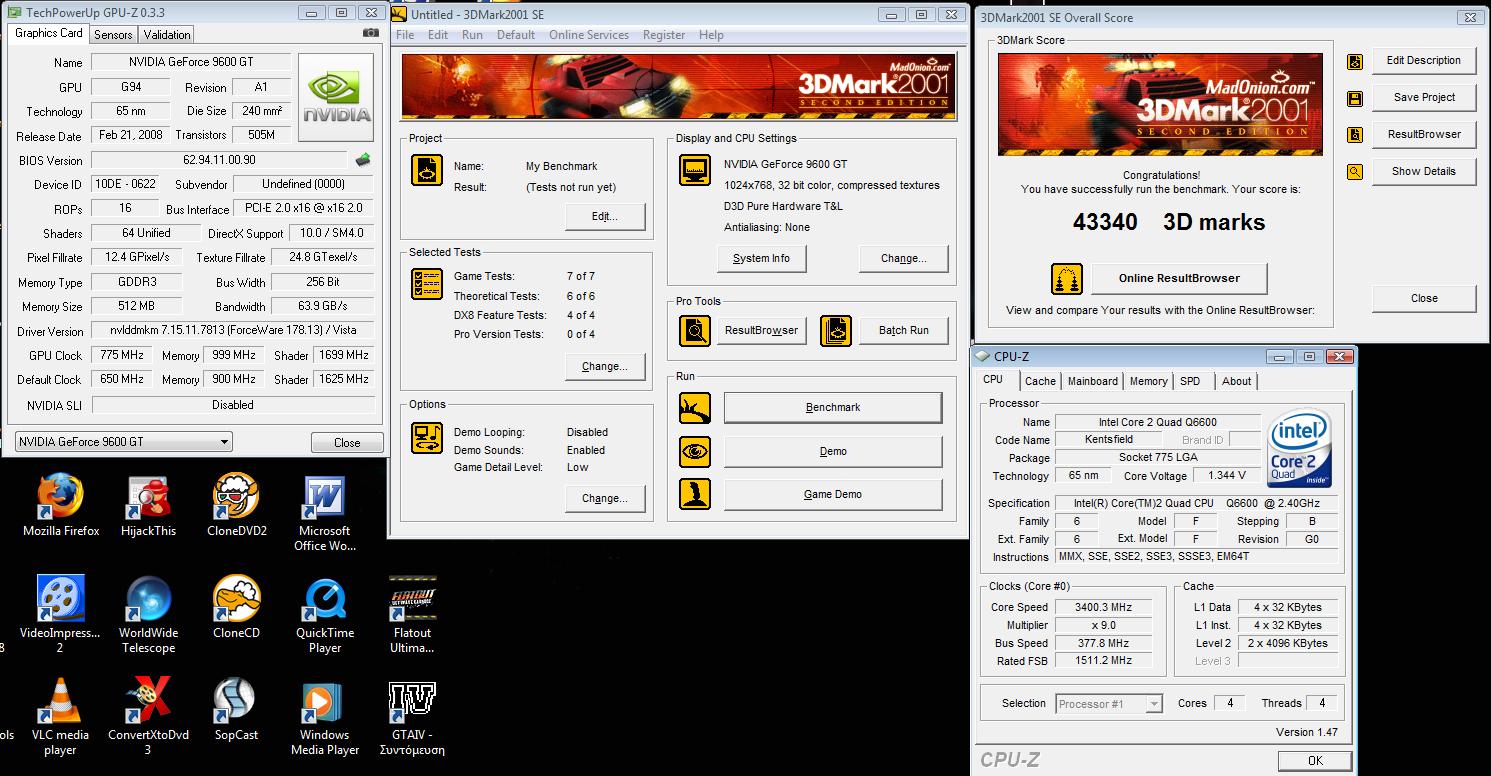
Task: Click the OK button in CPU-Z
Action: pyautogui.click(x=1315, y=761)
